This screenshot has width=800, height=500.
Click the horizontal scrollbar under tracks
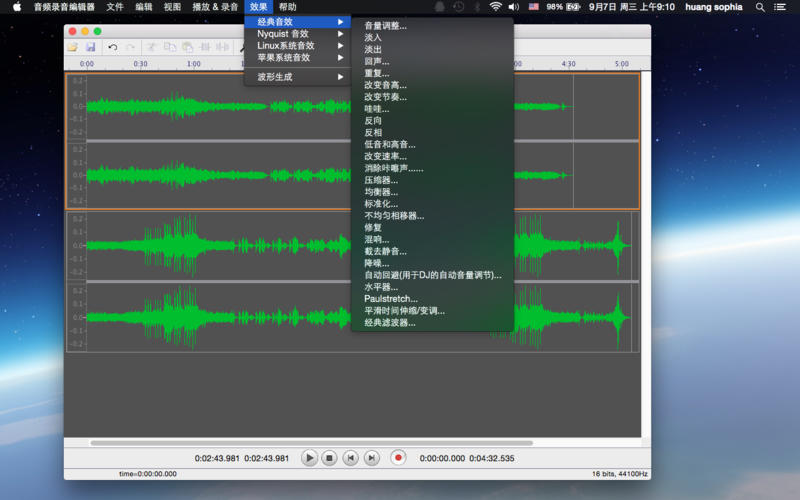click(x=311, y=443)
